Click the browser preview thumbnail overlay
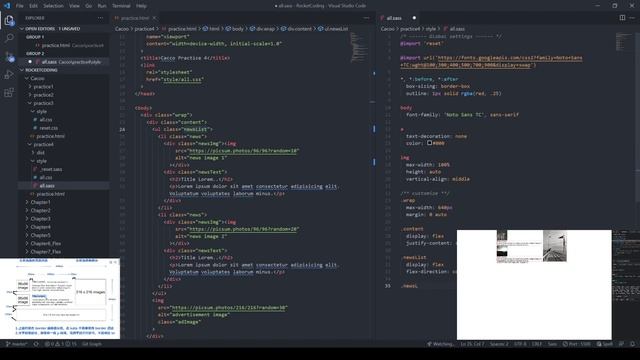 (534, 284)
